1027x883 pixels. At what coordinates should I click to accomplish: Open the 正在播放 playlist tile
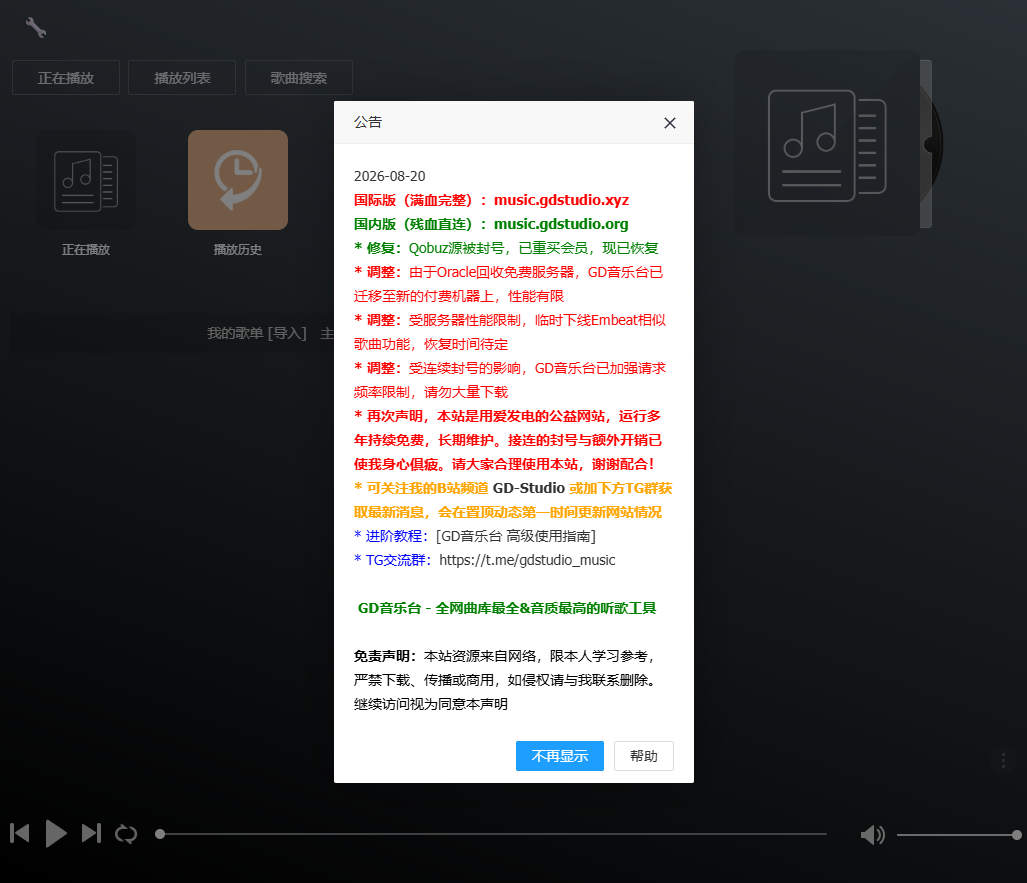click(x=86, y=180)
